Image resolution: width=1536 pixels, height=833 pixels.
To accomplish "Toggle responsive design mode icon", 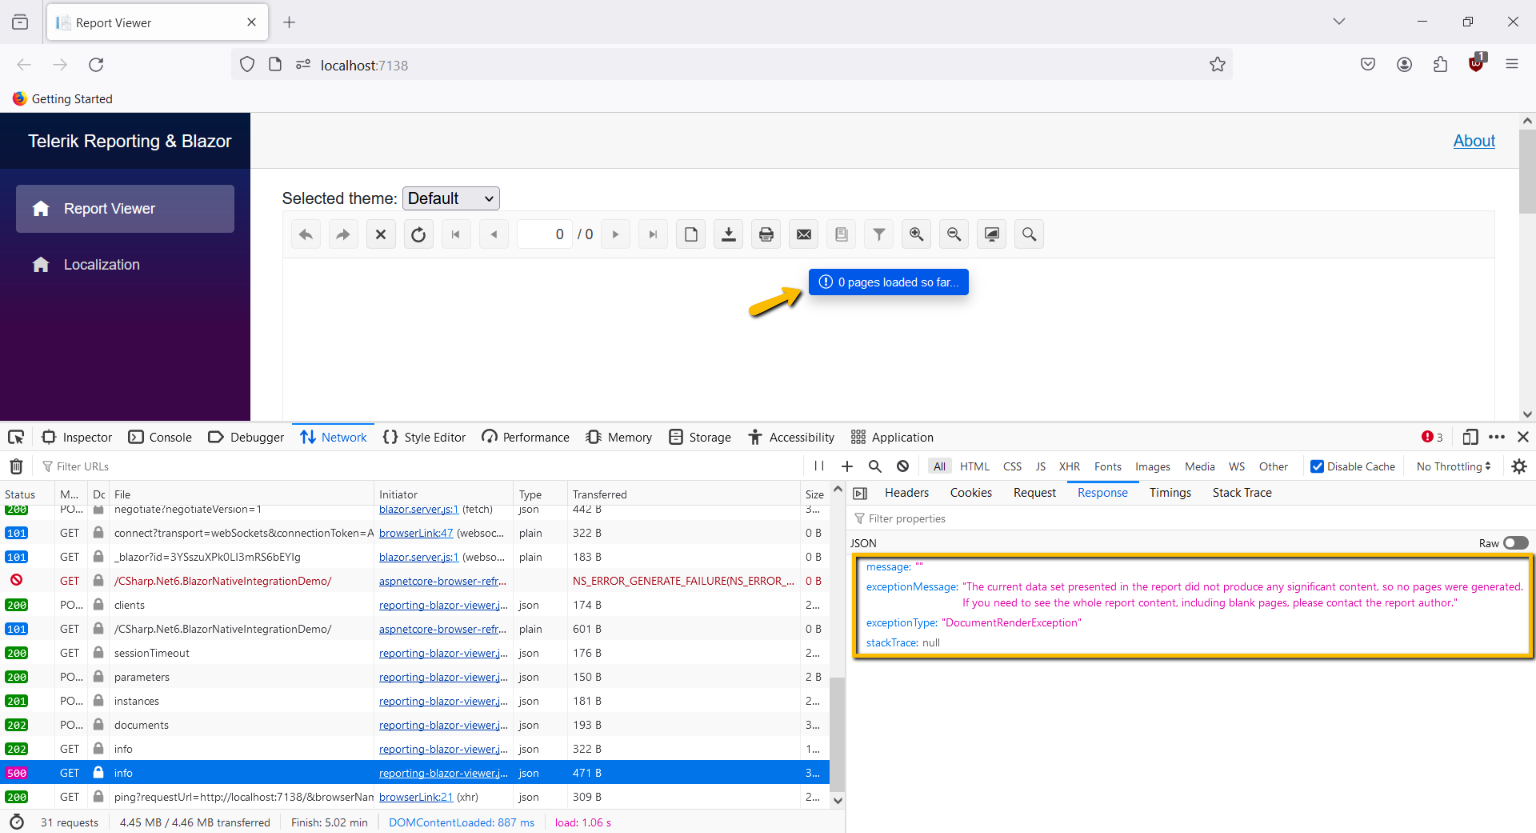I will [x=1469, y=437].
